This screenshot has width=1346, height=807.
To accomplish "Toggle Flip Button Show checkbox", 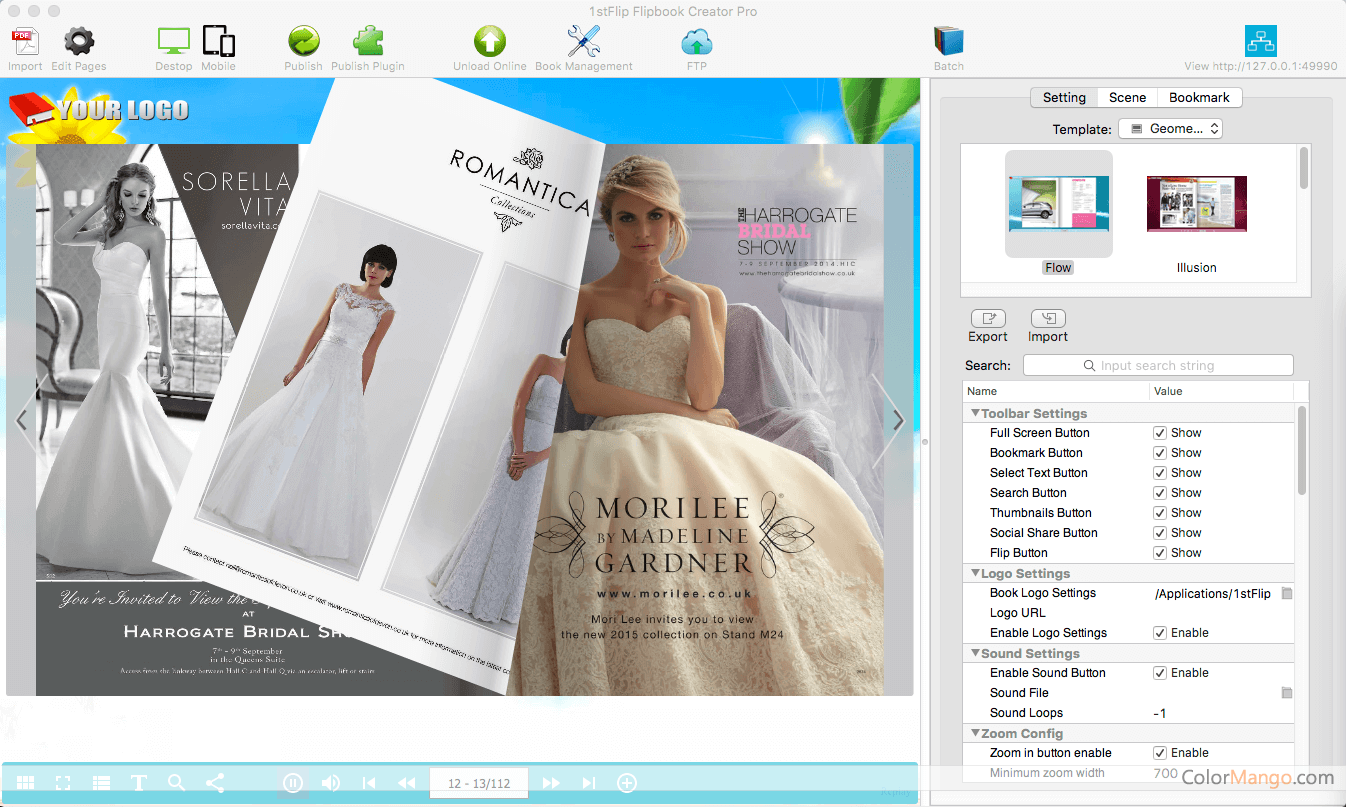I will pyautogui.click(x=1160, y=553).
